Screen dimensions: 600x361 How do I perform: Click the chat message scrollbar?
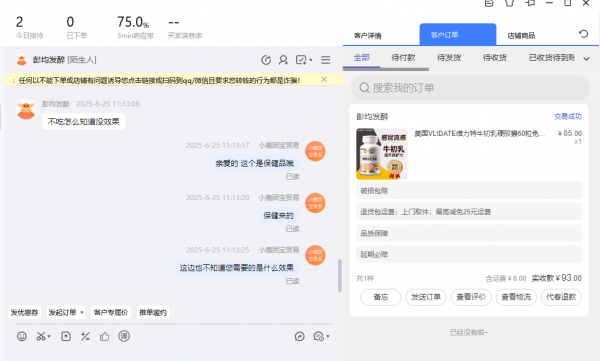[x=339, y=276]
